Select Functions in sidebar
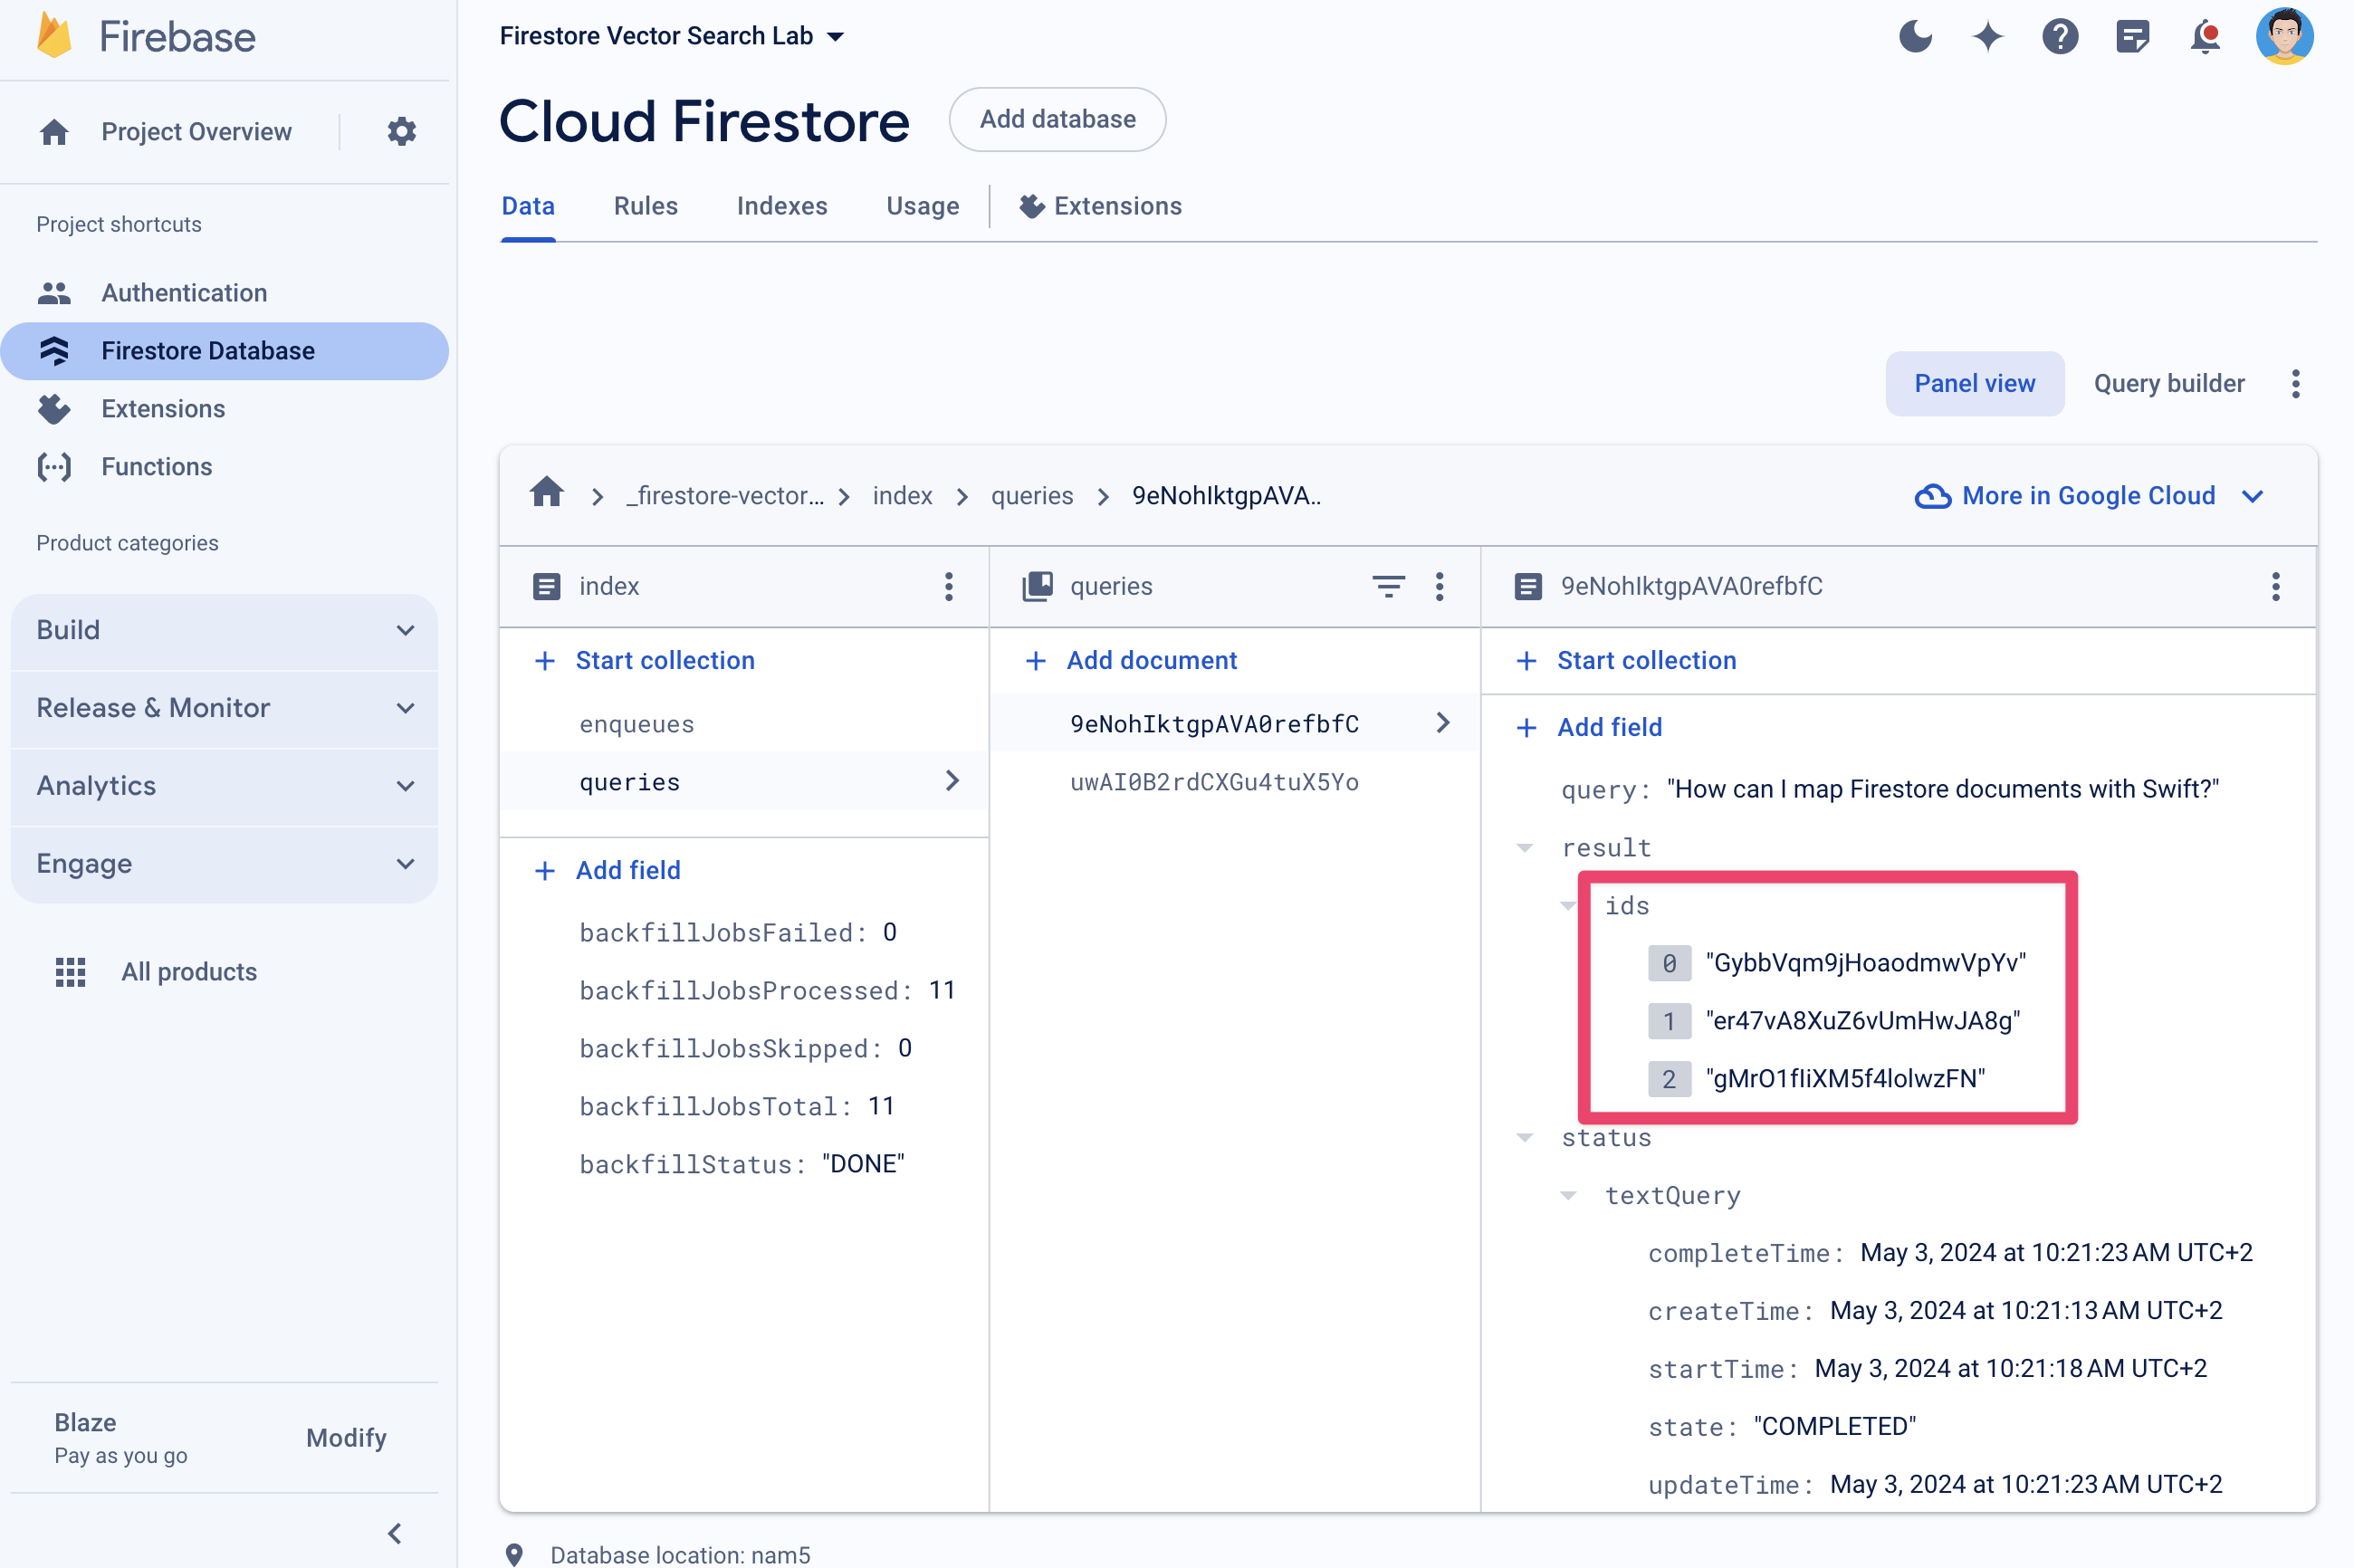Image resolution: width=2354 pixels, height=1568 pixels. pos(156,465)
